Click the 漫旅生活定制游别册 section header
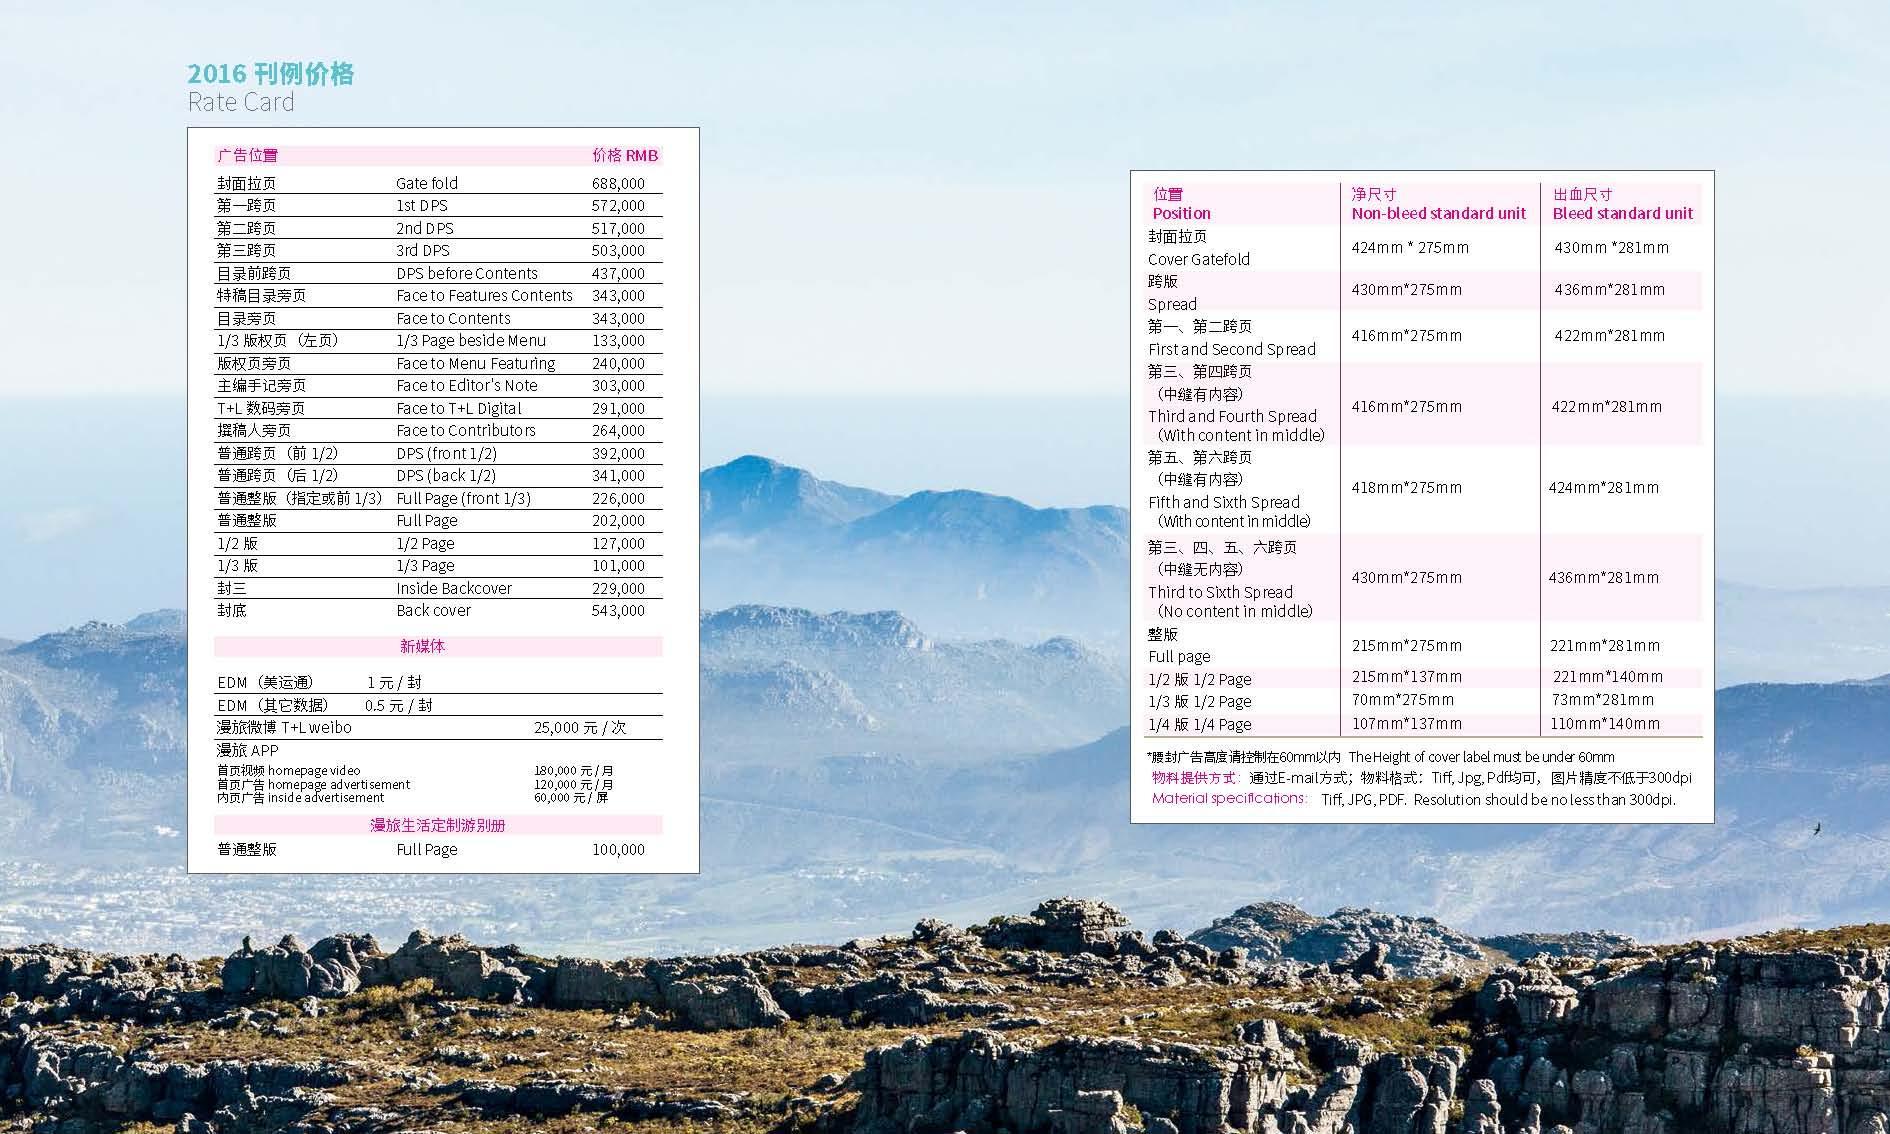The width and height of the screenshot is (1890, 1134). click(437, 826)
